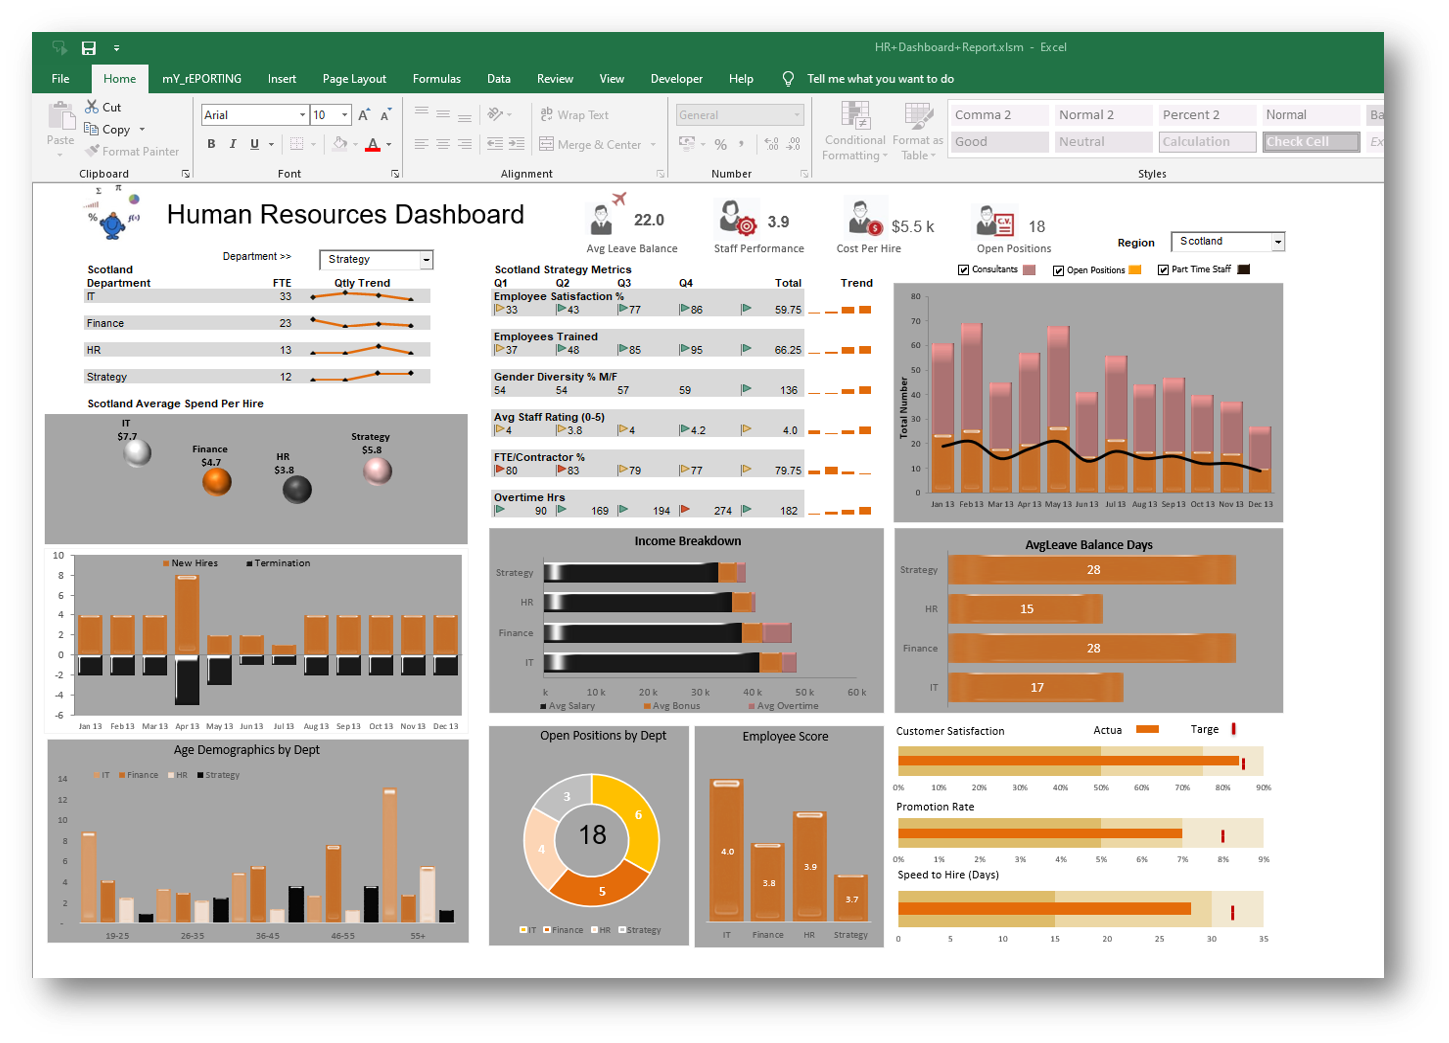Open the Developer tab
The width and height of the screenshot is (1449, 1043).
(x=676, y=79)
